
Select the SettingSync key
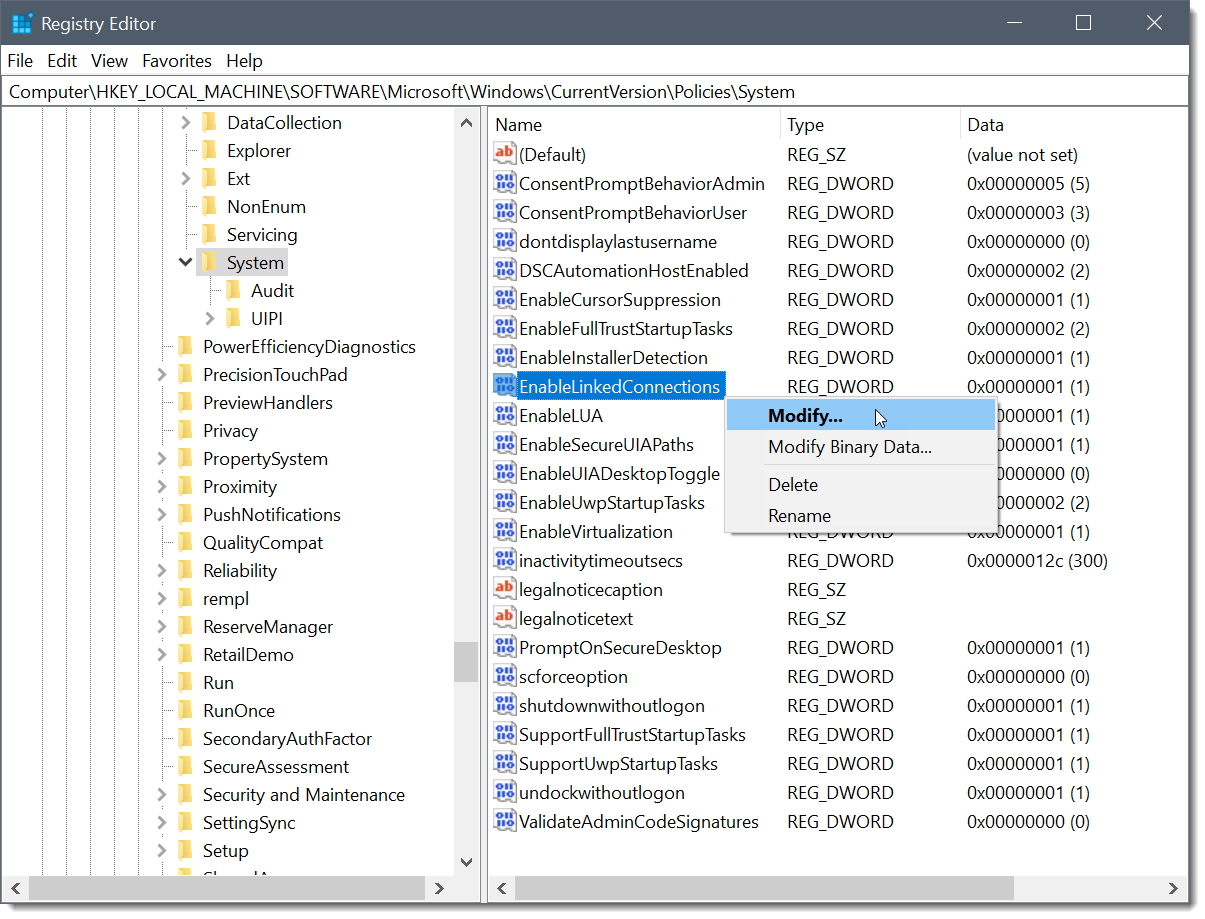249,822
